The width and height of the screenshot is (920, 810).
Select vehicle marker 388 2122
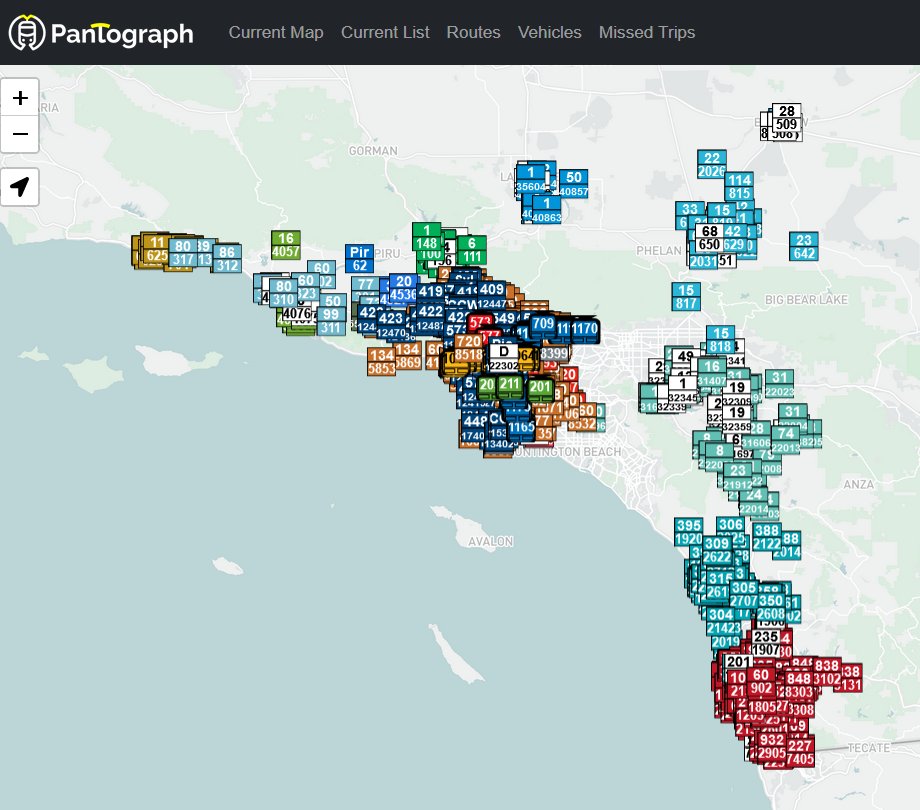(x=766, y=537)
